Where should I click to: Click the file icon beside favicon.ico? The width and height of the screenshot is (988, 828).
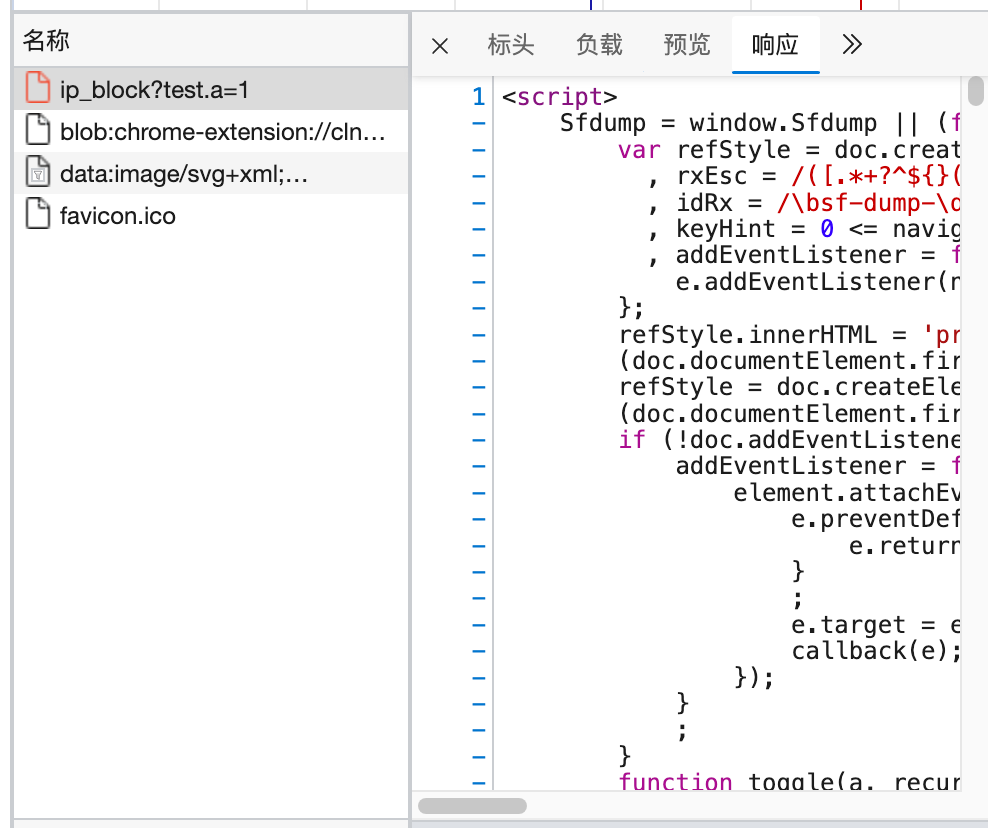38,213
